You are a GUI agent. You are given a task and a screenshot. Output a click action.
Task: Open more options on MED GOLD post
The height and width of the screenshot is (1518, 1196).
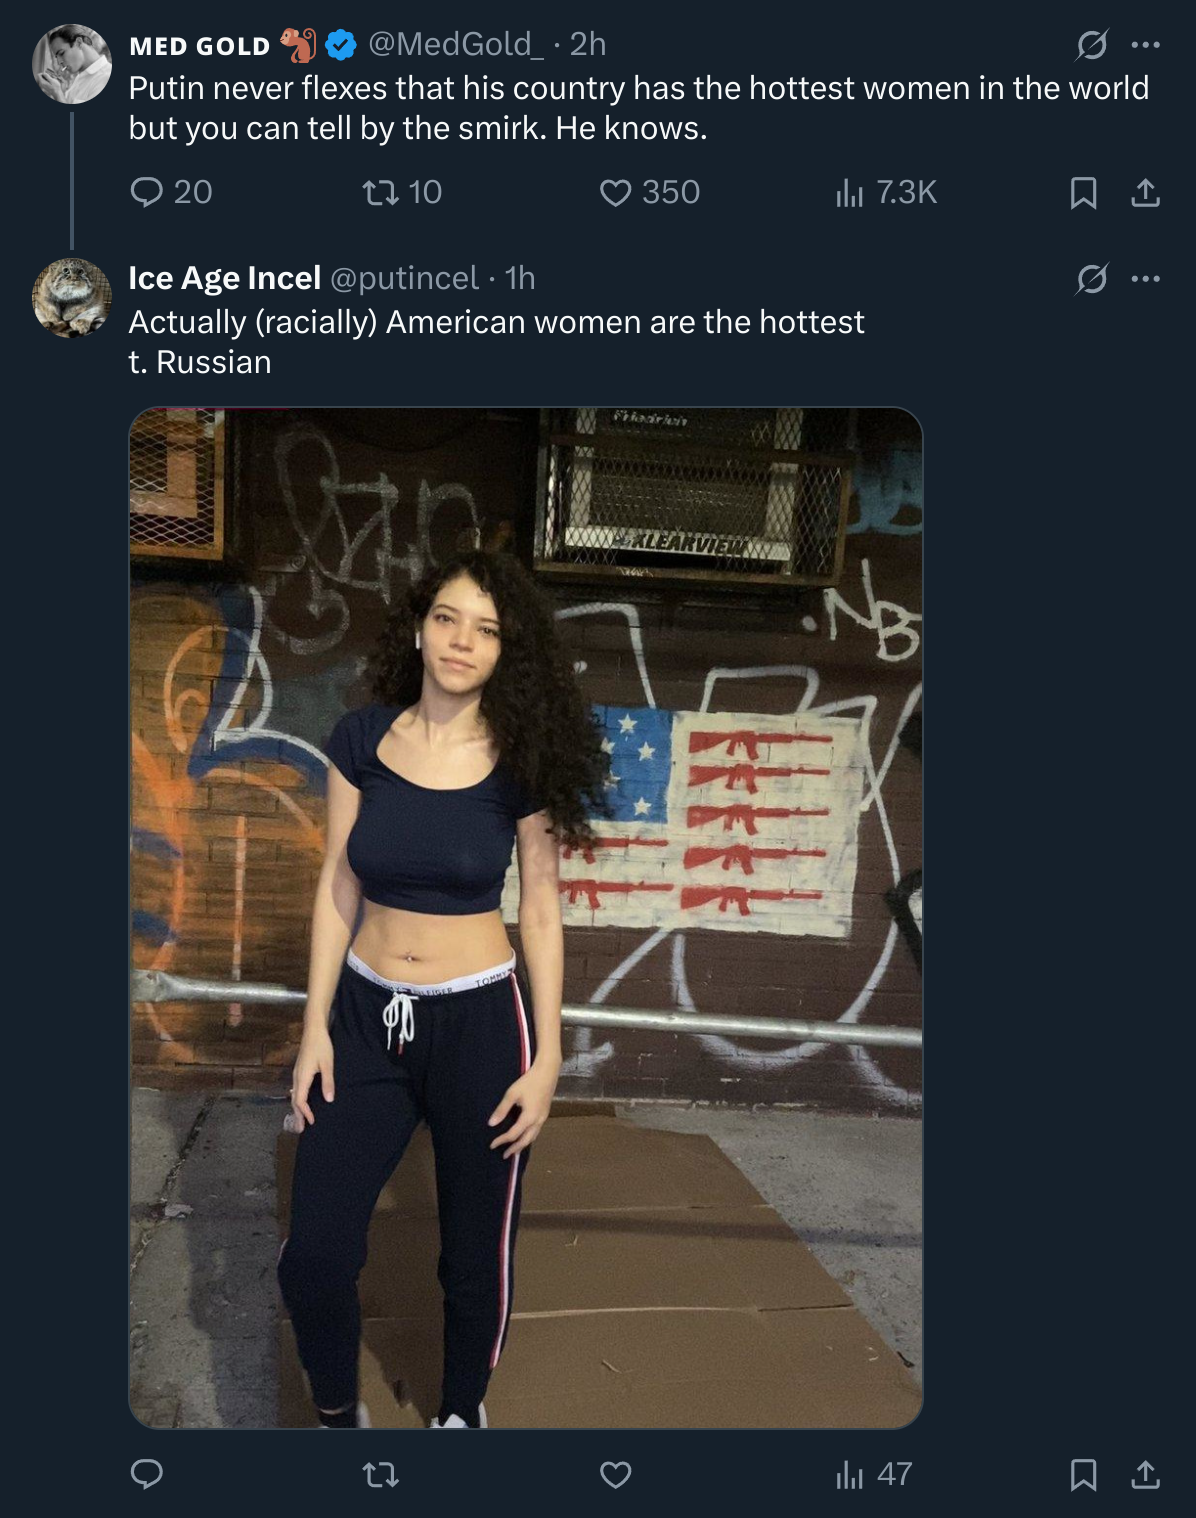[1145, 45]
